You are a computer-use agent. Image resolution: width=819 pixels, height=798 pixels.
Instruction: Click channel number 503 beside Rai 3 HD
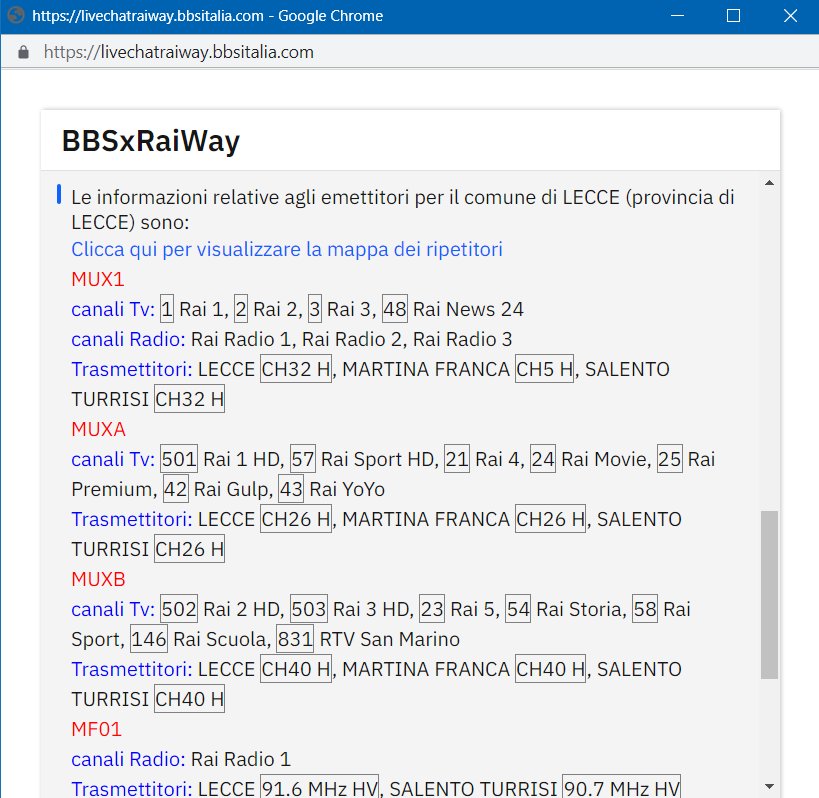[x=309, y=609]
